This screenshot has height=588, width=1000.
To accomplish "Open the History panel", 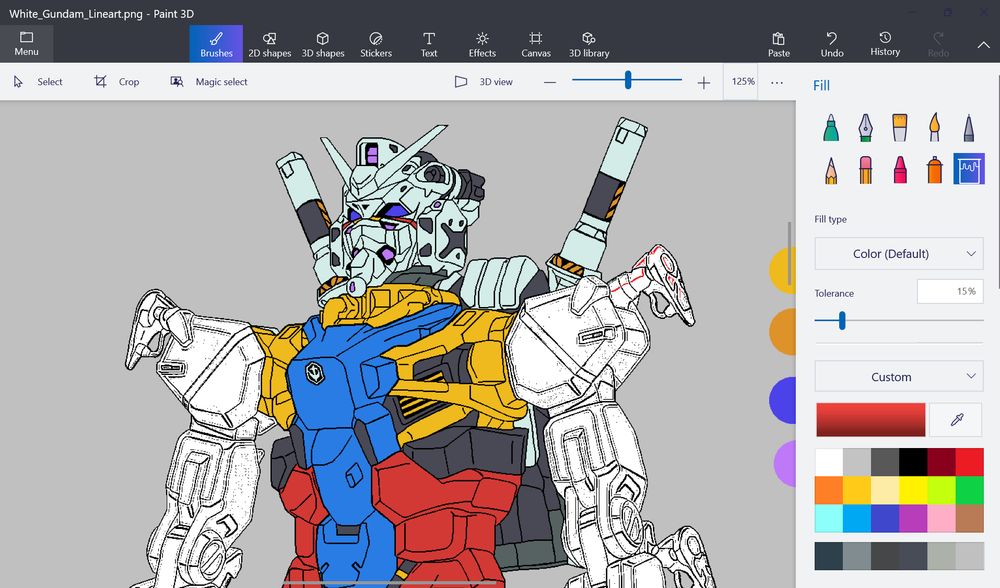I will (x=885, y=43).
